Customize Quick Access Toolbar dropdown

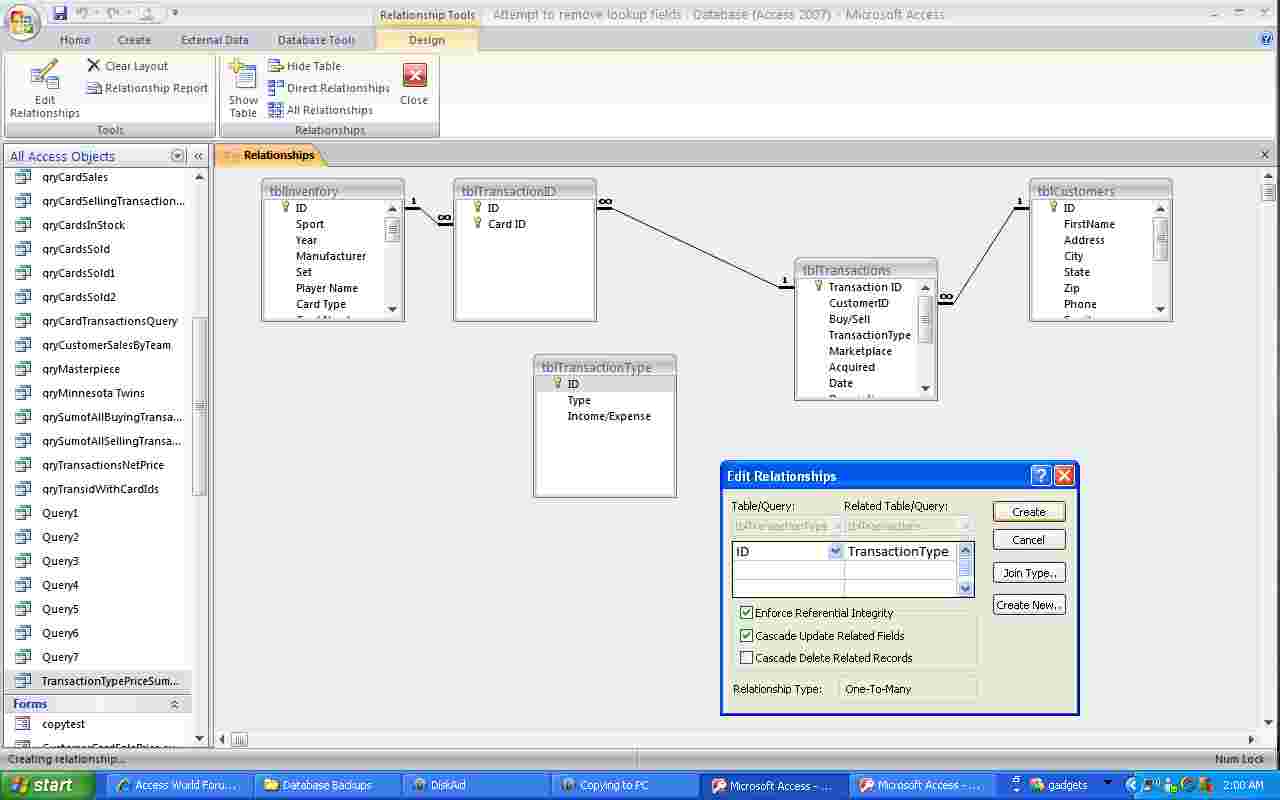click(175, 13)
